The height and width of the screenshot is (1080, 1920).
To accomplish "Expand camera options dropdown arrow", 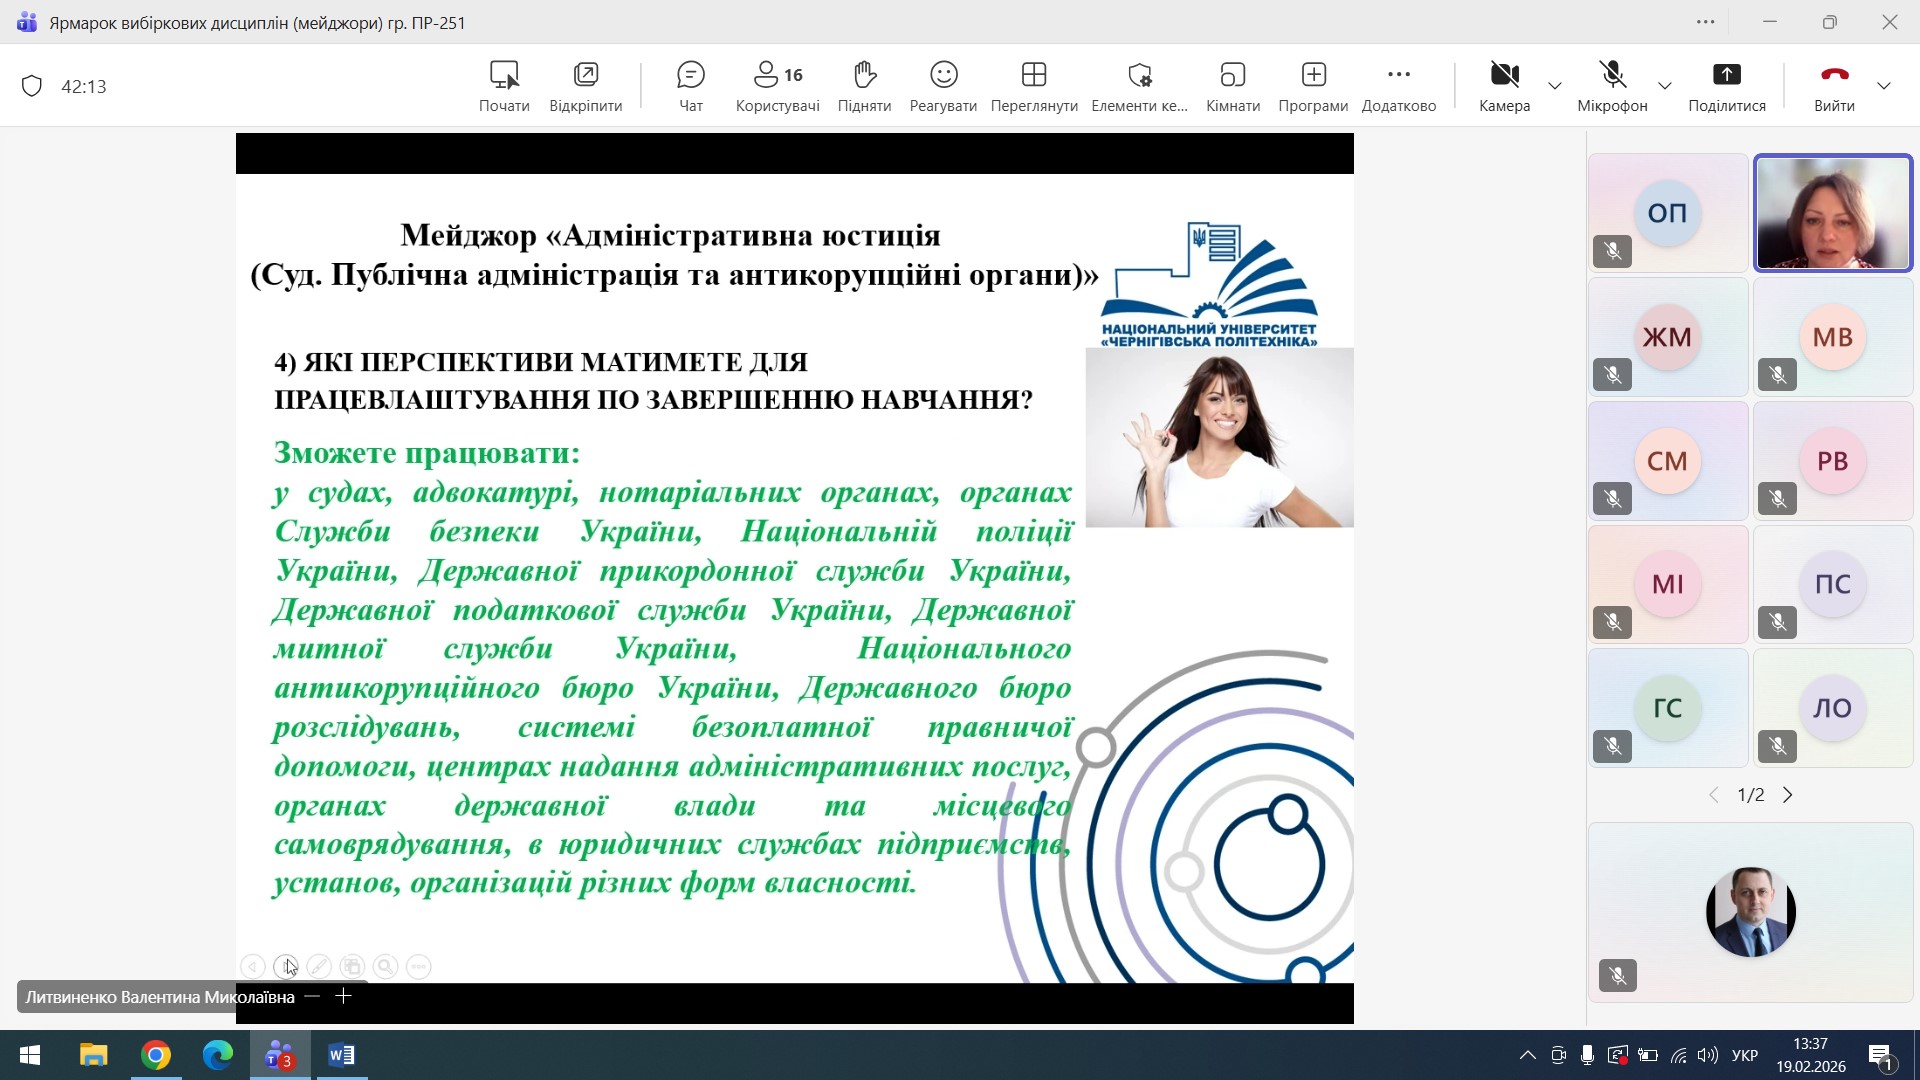I will coord(1555,86).
